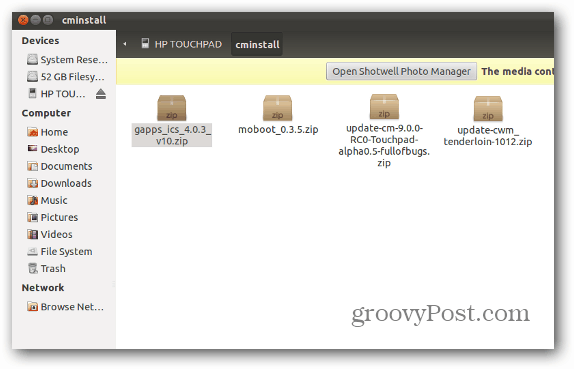The image size is (574, 369).
Task: Click the moboot_0.3.5.zip file name
Action: click(278, 129)
